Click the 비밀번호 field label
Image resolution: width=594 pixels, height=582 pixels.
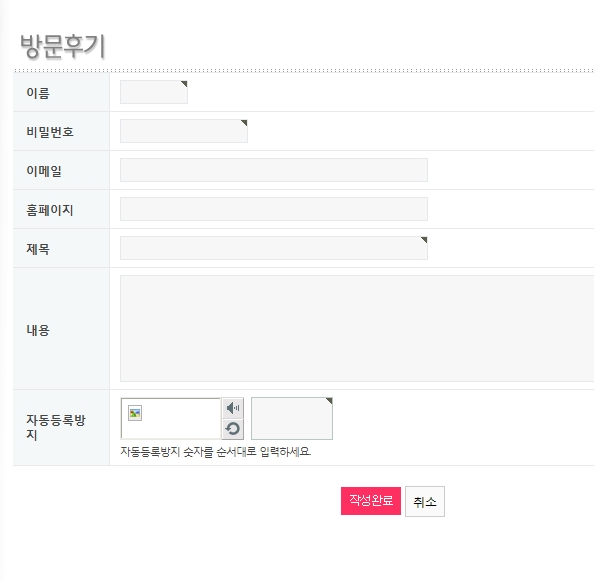coord(50,132)
